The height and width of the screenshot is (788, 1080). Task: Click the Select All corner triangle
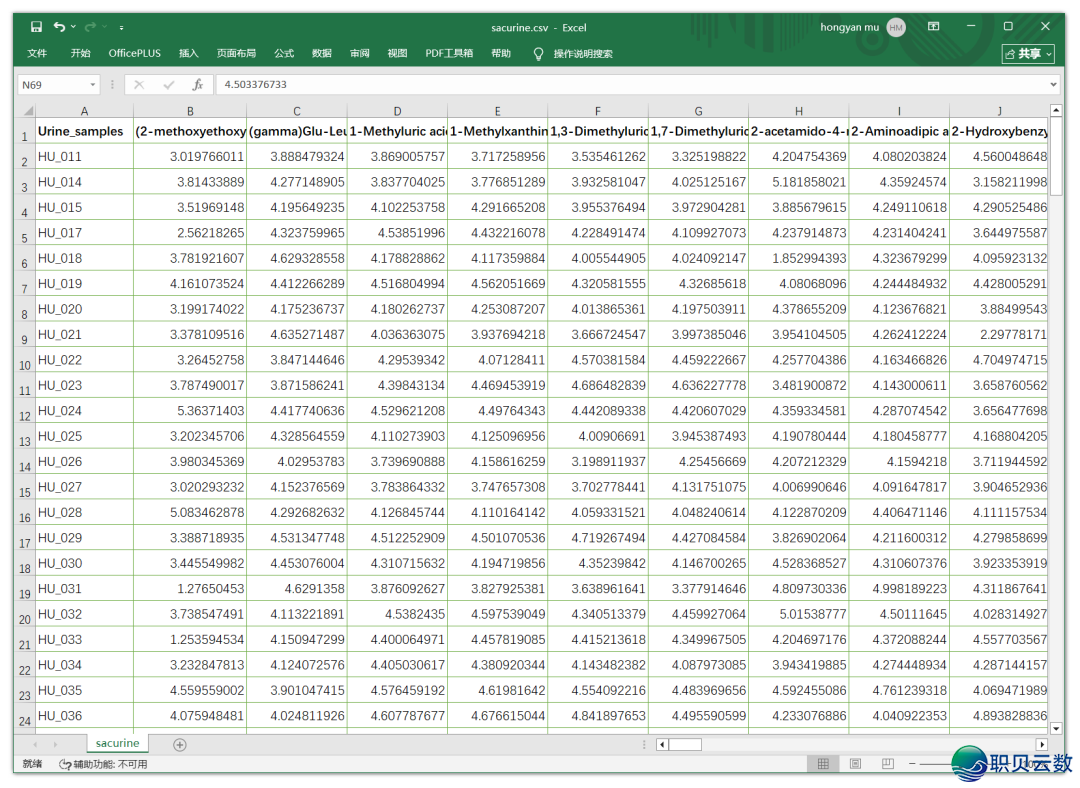coord(27,111)
